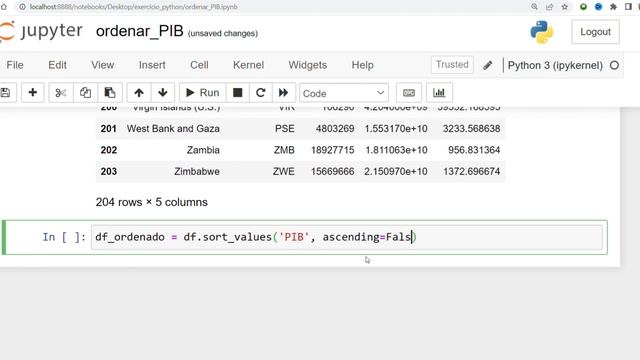Screen dimensions: 640x360
Task: Click the Zimbabwe cell
Action: (197, 171)
